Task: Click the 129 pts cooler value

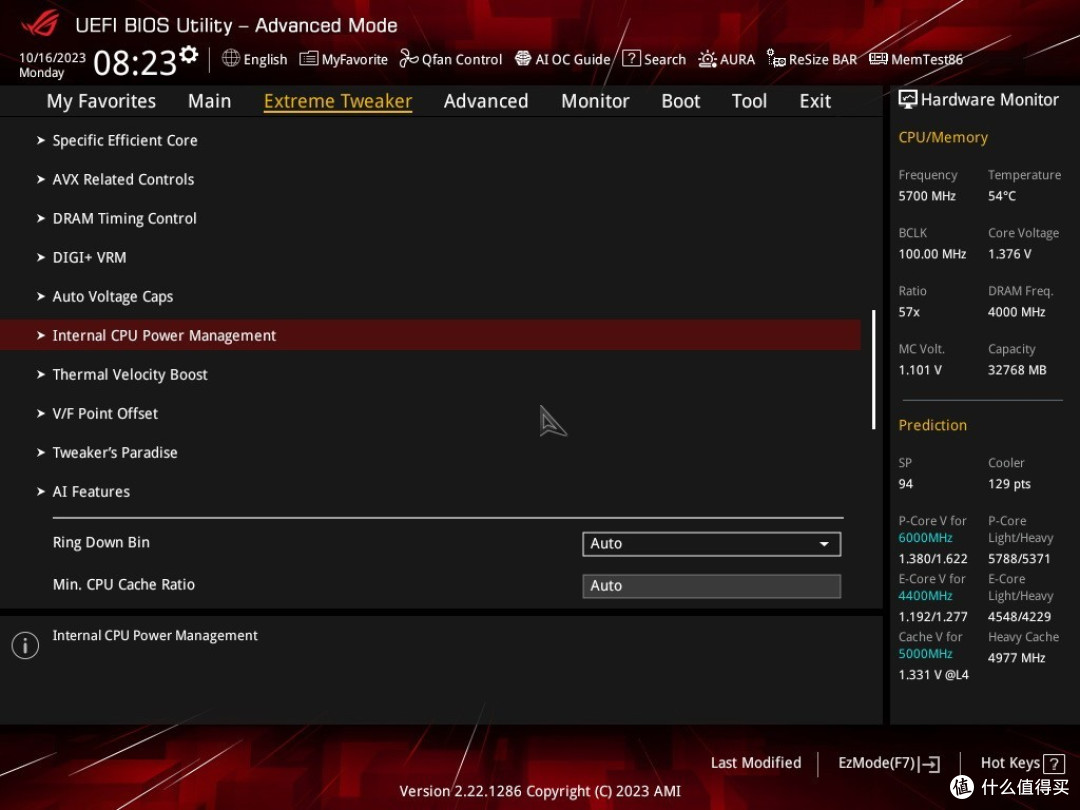Action: coord(1009,484)
